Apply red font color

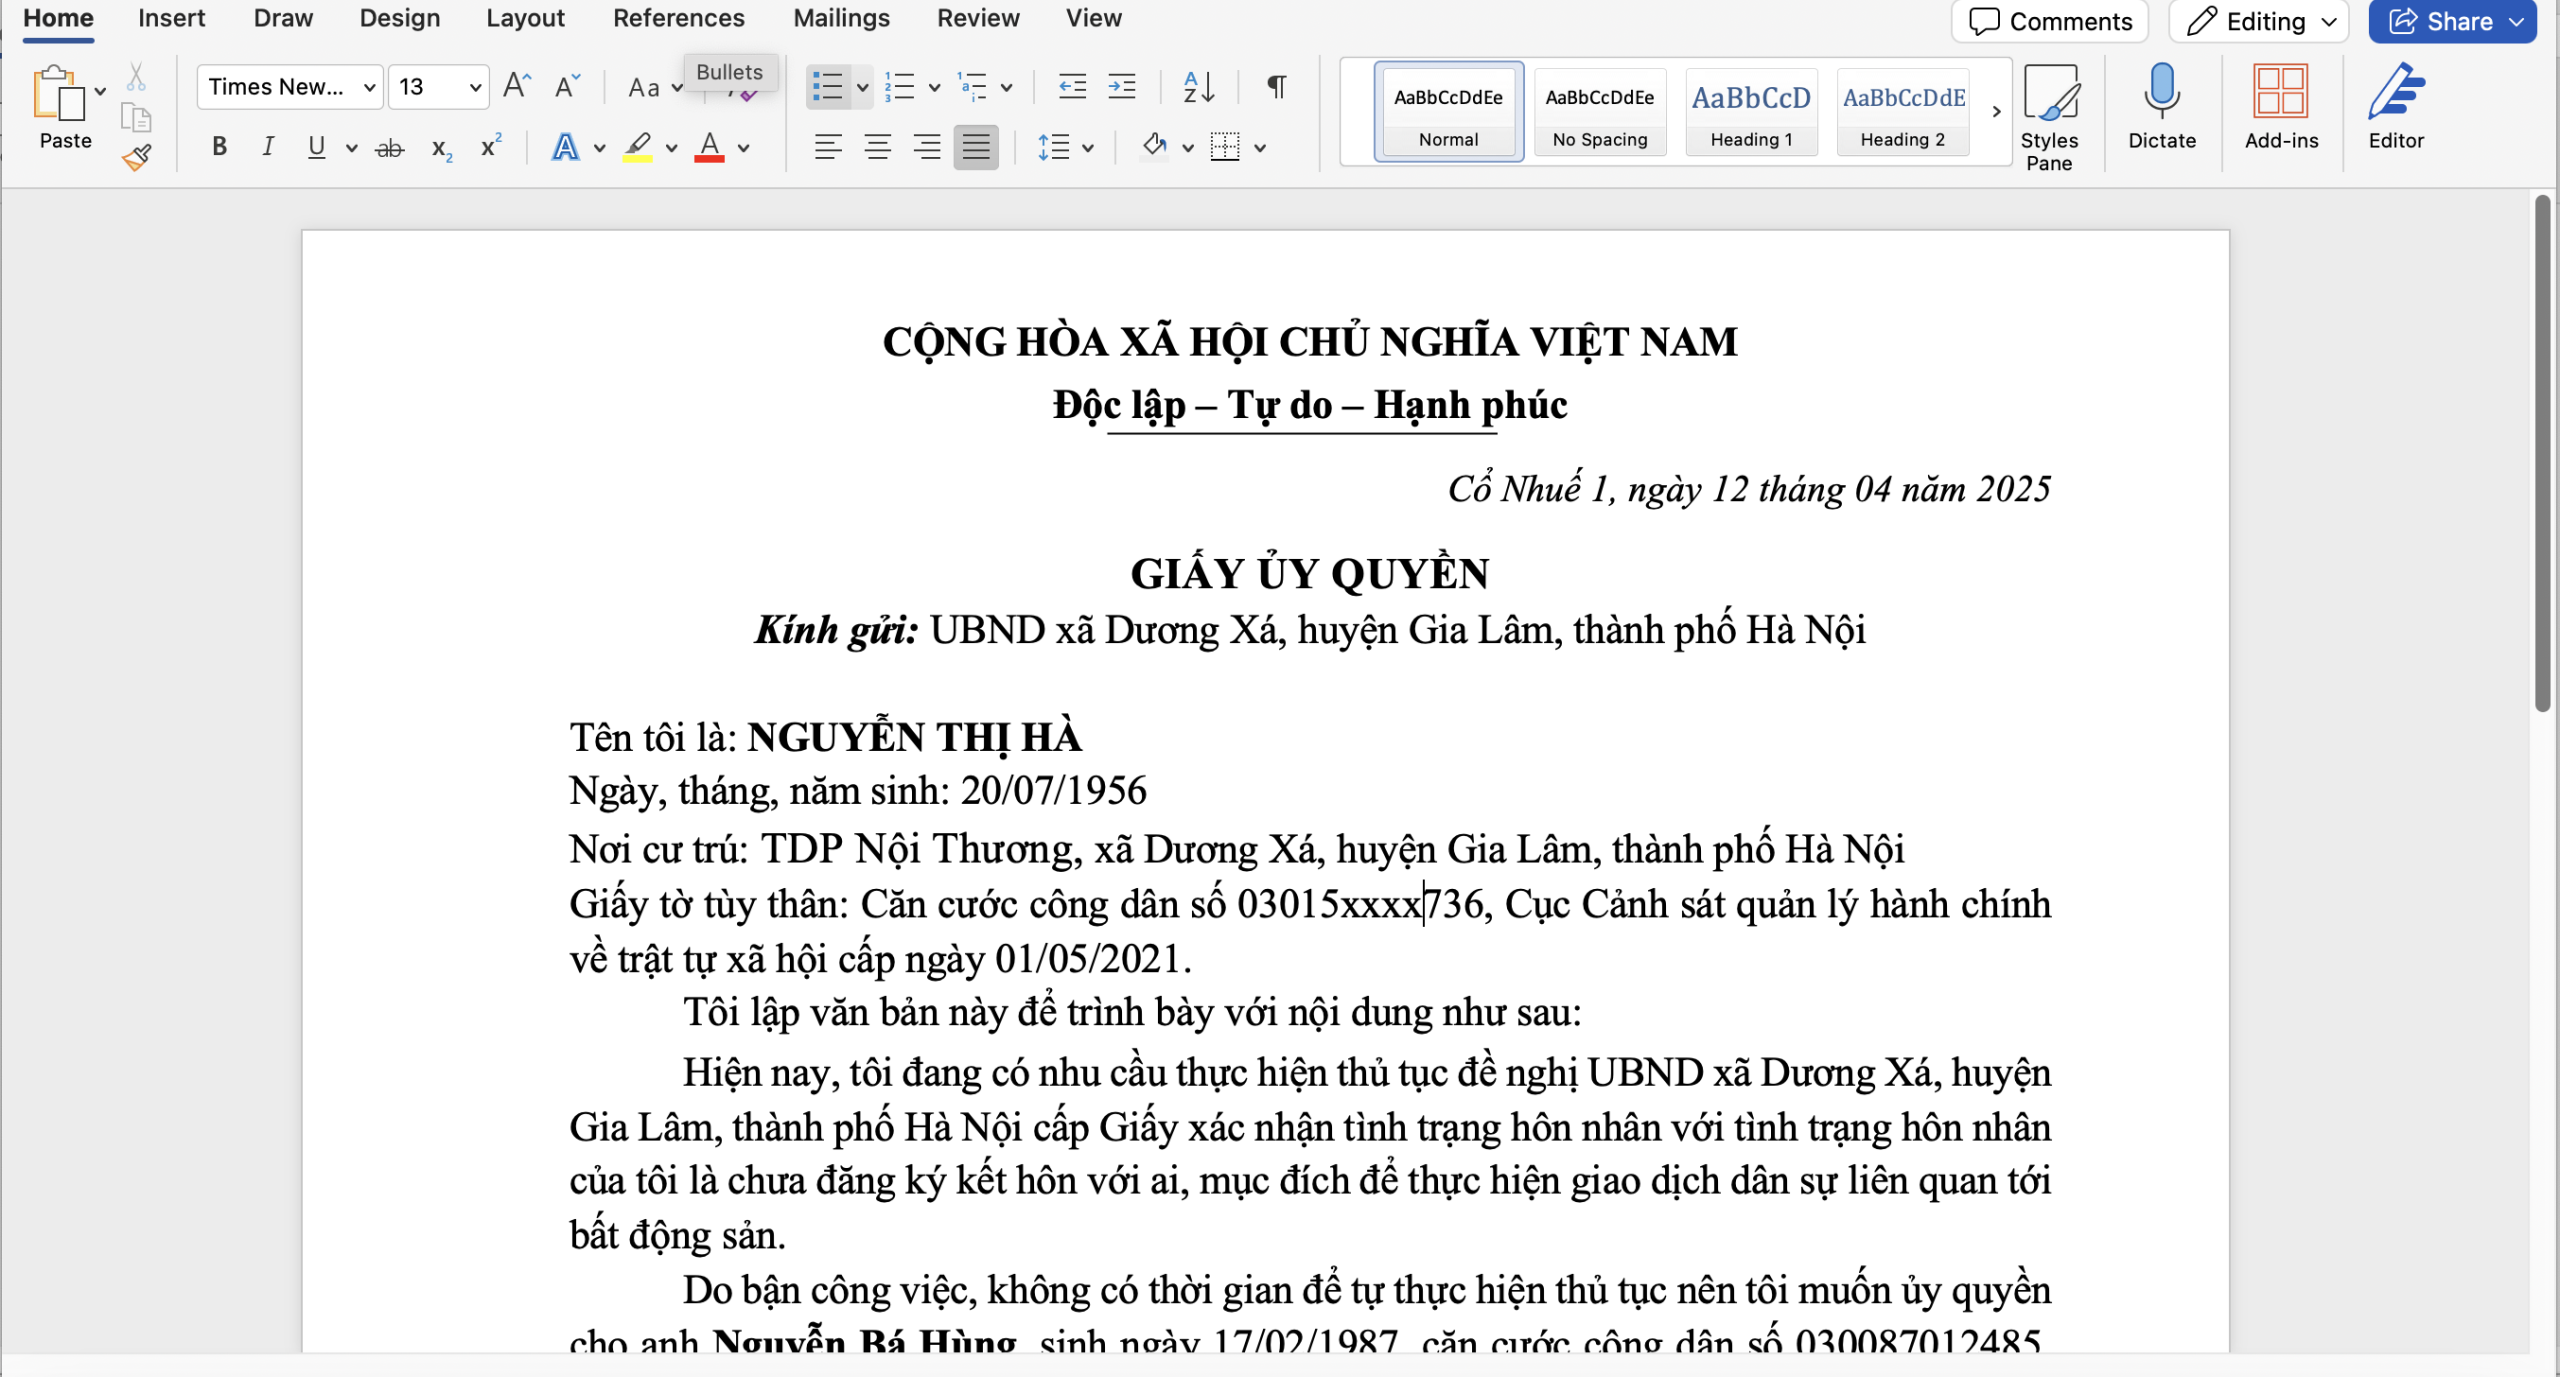pyautogui.click(x=709, y=148)
